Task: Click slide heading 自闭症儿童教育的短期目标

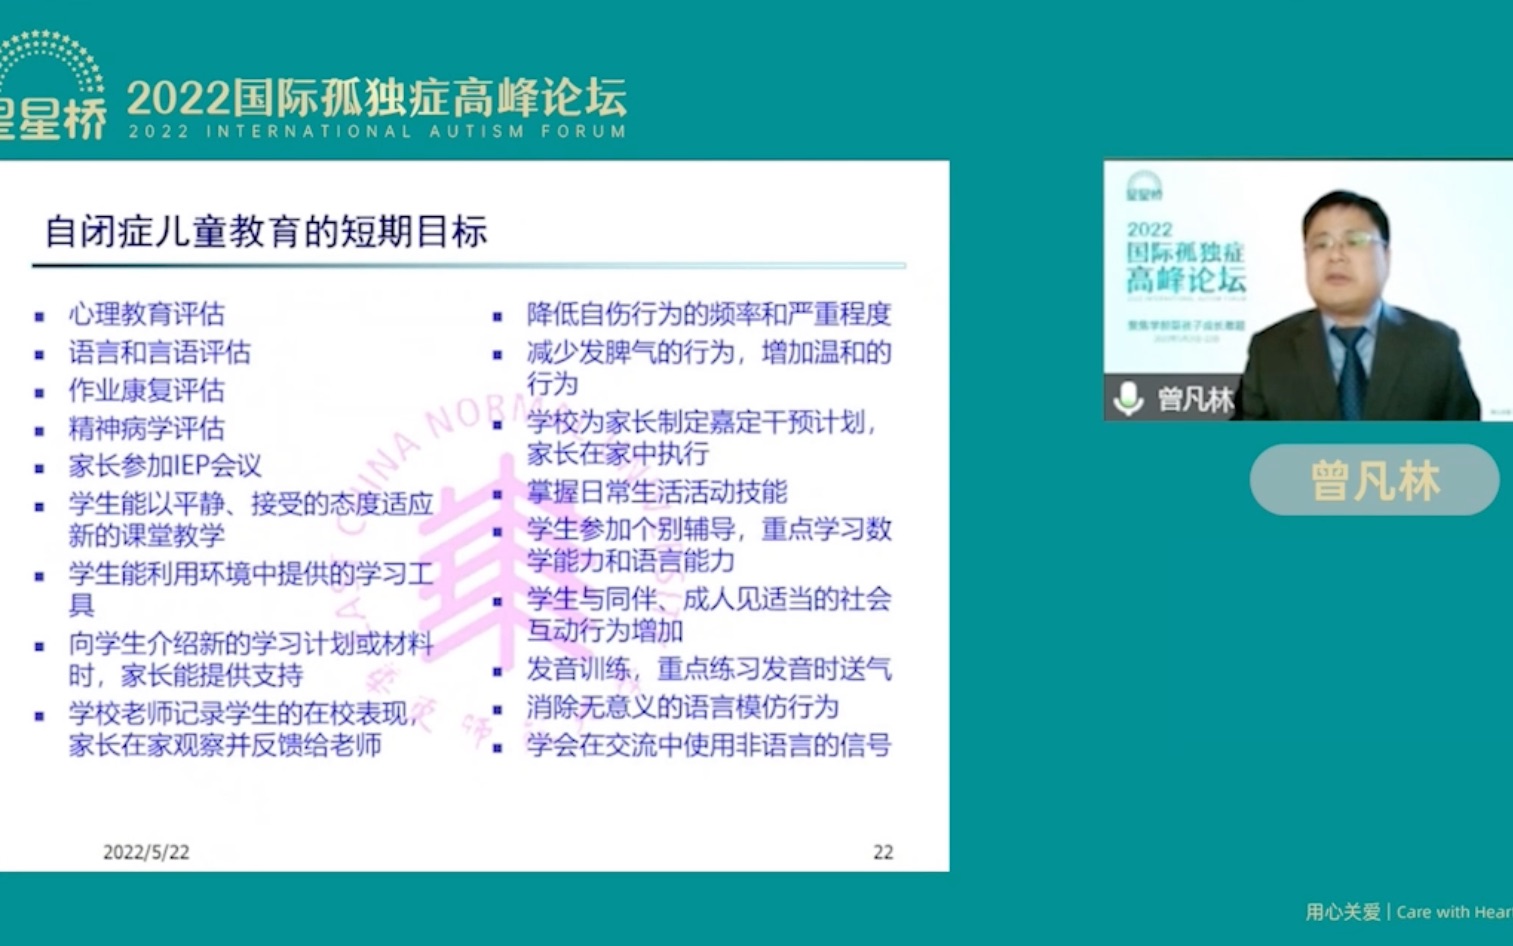Action: (x=266, y=231)
